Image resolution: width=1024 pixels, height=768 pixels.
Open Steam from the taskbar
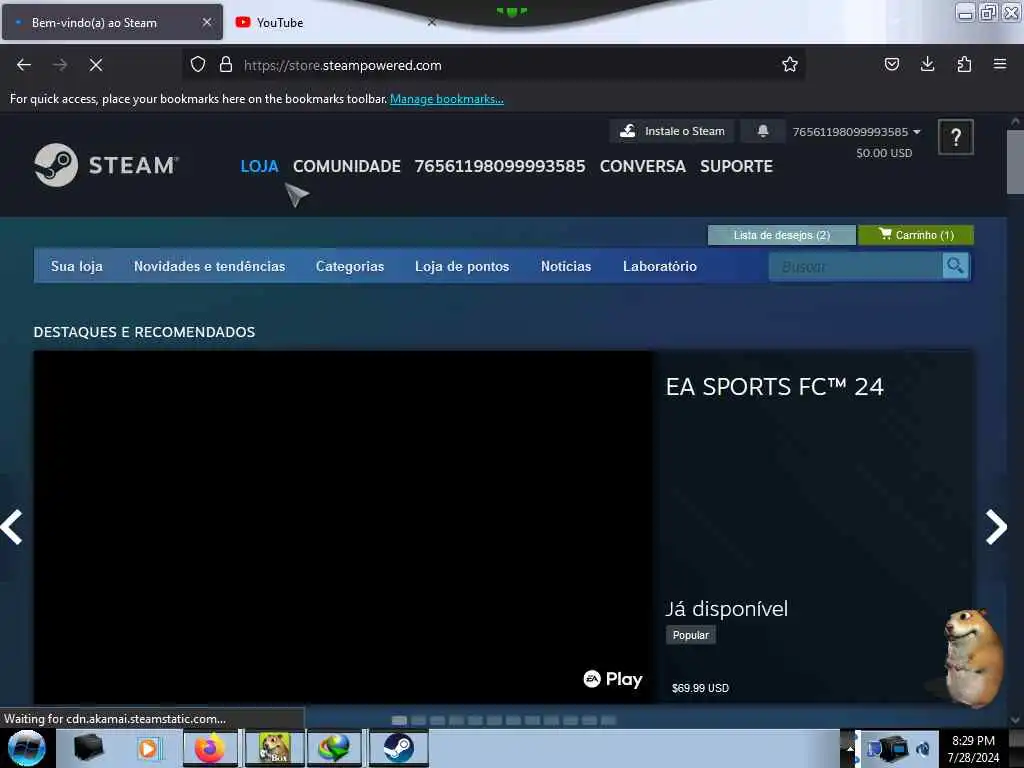tap(398, 748)
